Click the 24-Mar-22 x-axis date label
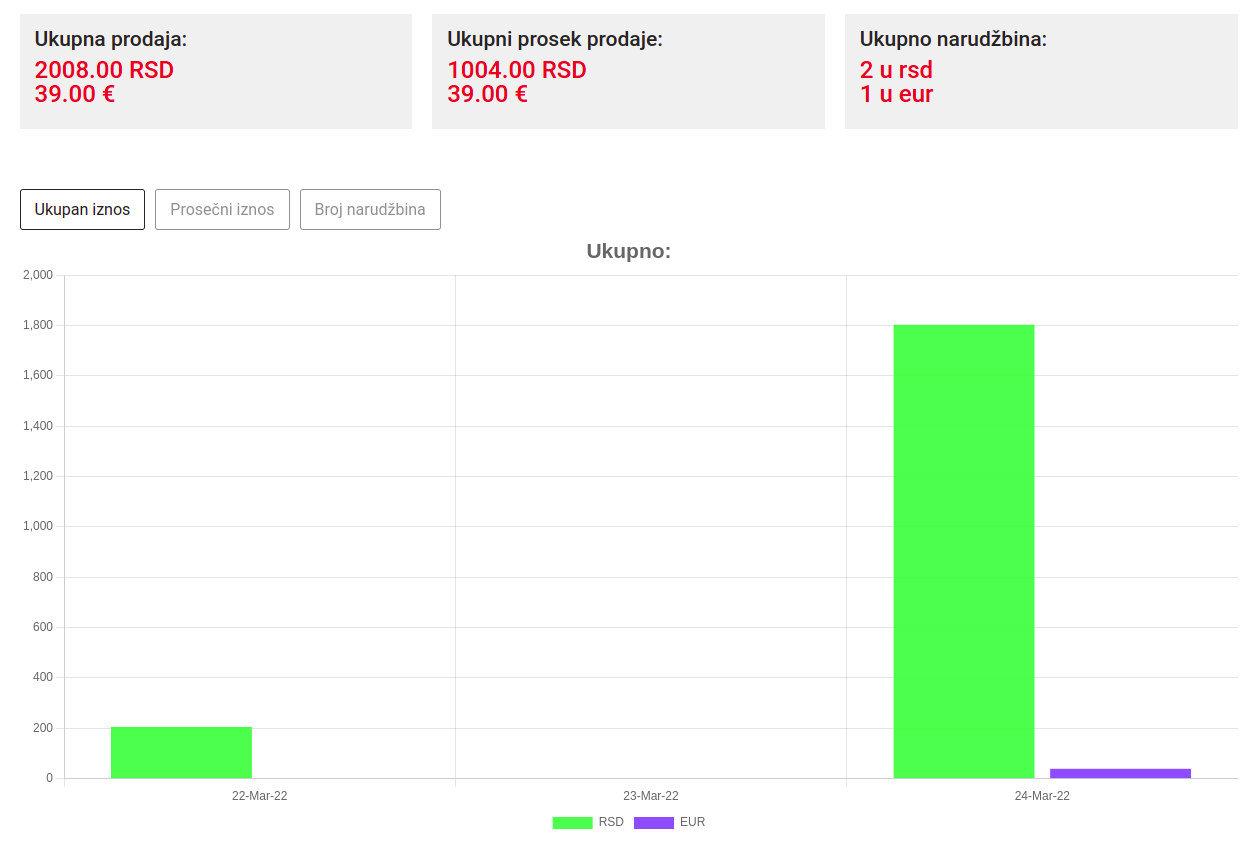1255x842 pixels. pyautogui.click(x=1042, y=796)
